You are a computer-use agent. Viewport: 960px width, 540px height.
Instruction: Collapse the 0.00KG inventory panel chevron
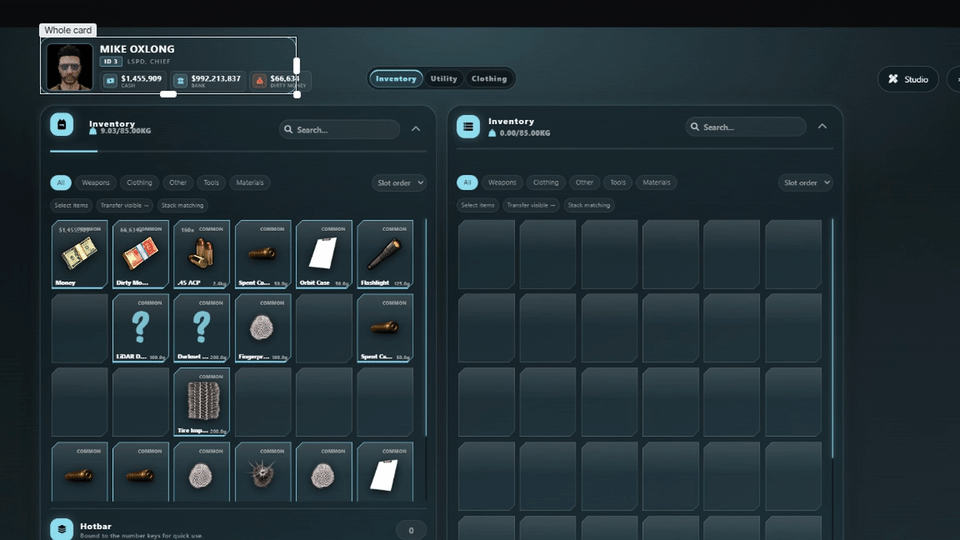[x=822, y=127]
